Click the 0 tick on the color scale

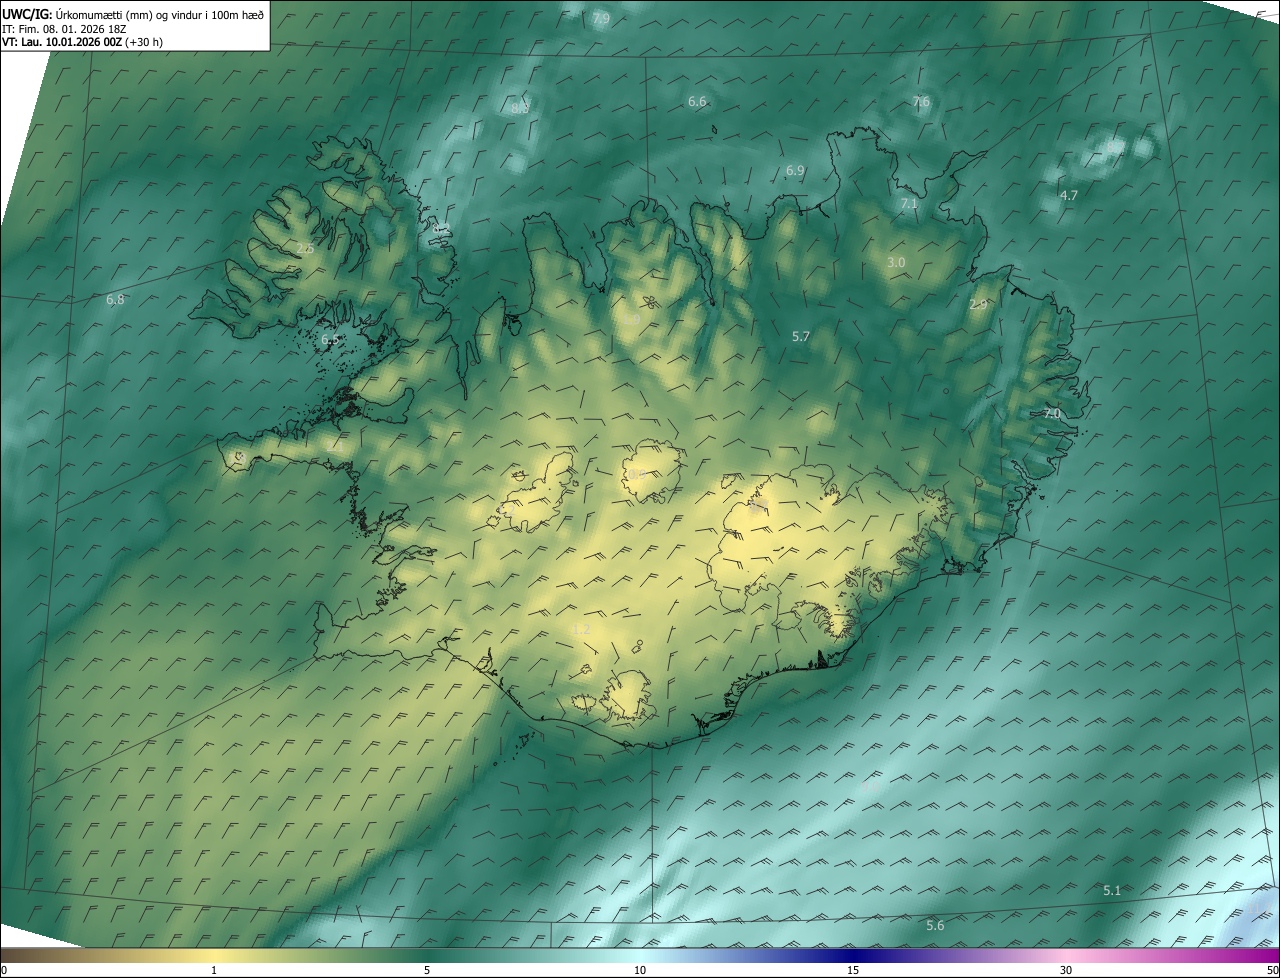coord(3,970)
